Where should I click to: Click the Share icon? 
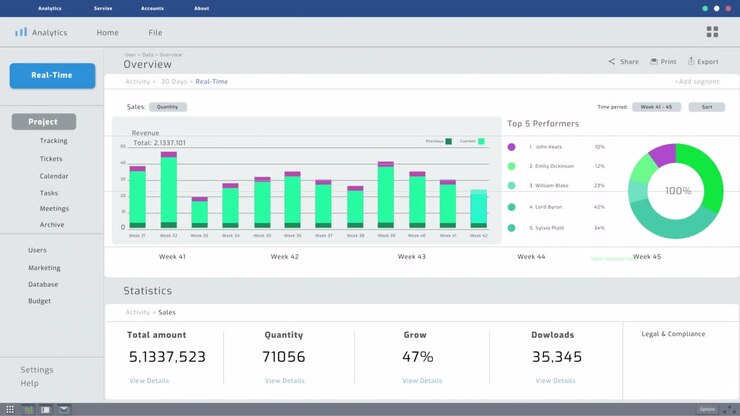click(x=612, y=61)
